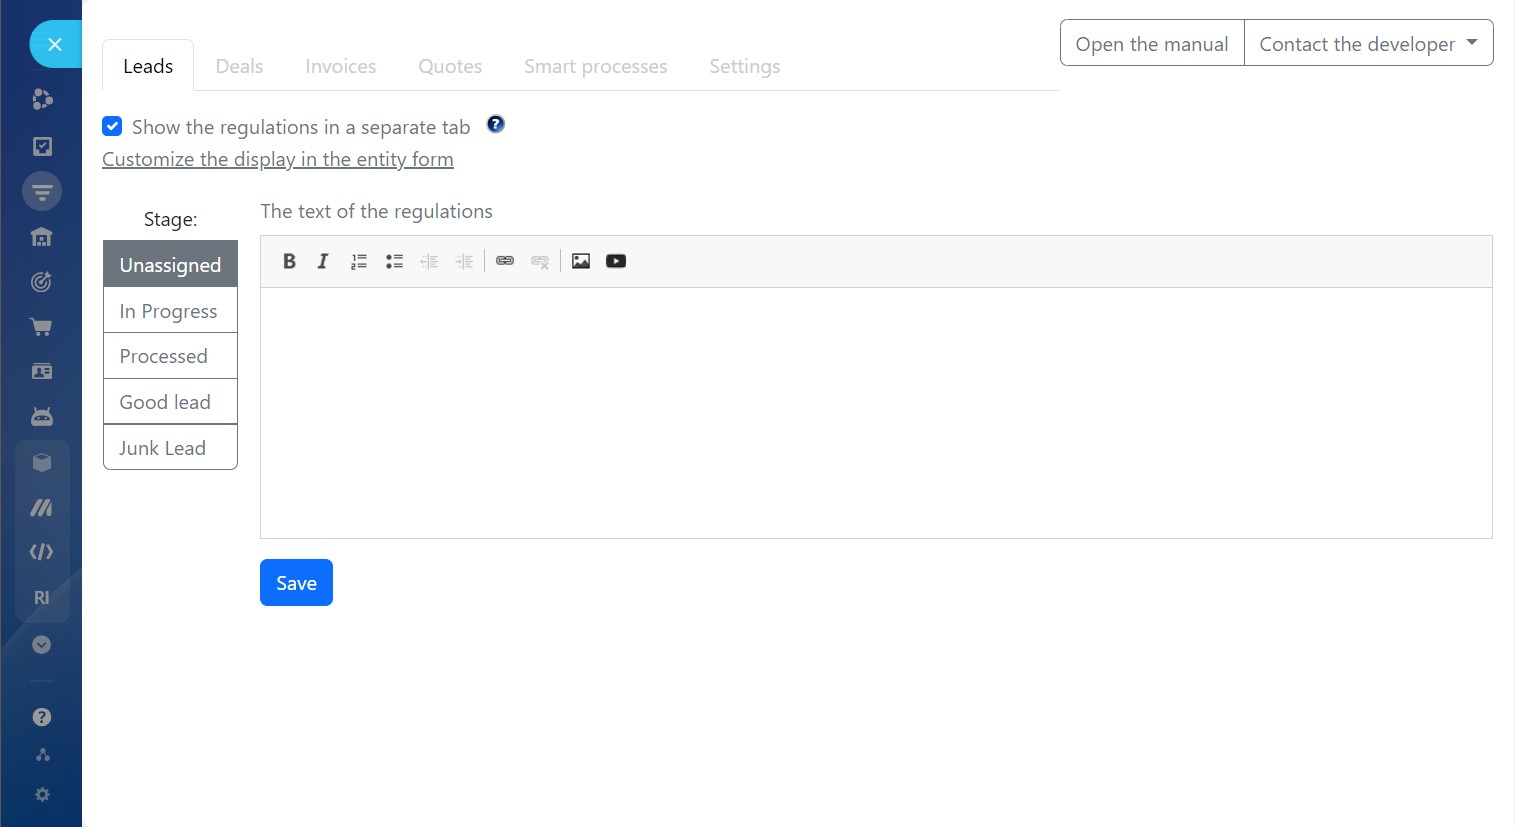
Task: Open the shopping cart sidebar icon
Action: (x=41, y=327)
